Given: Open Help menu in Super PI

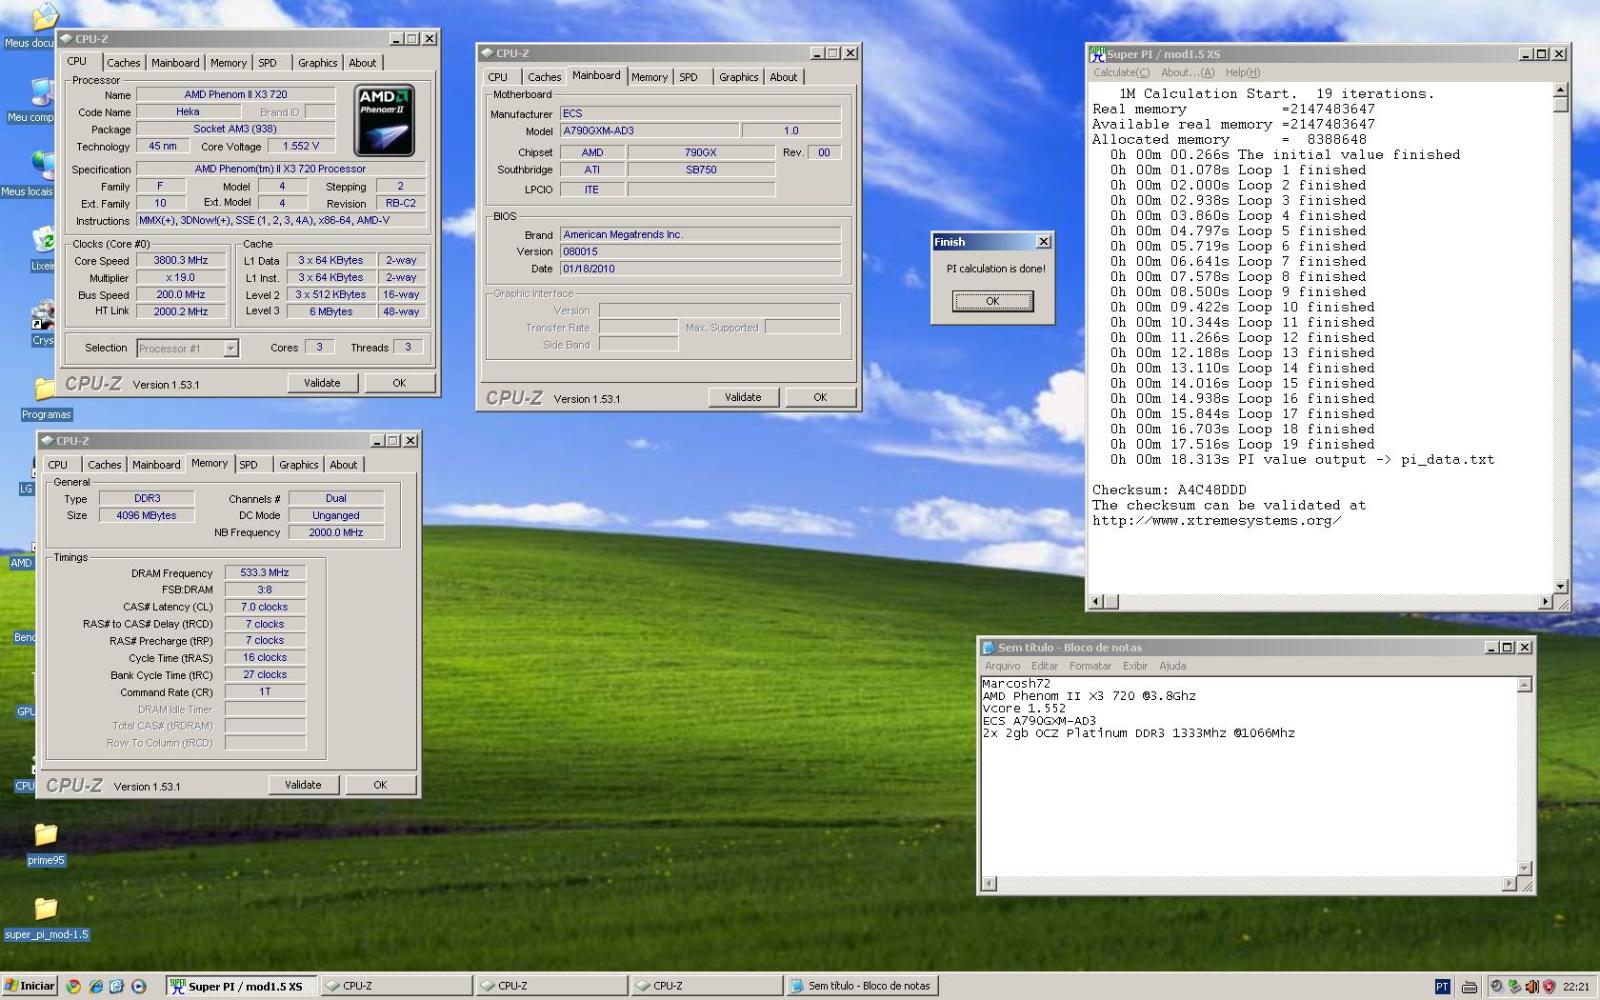Looking at the screenshot, I should (1243, 73).
